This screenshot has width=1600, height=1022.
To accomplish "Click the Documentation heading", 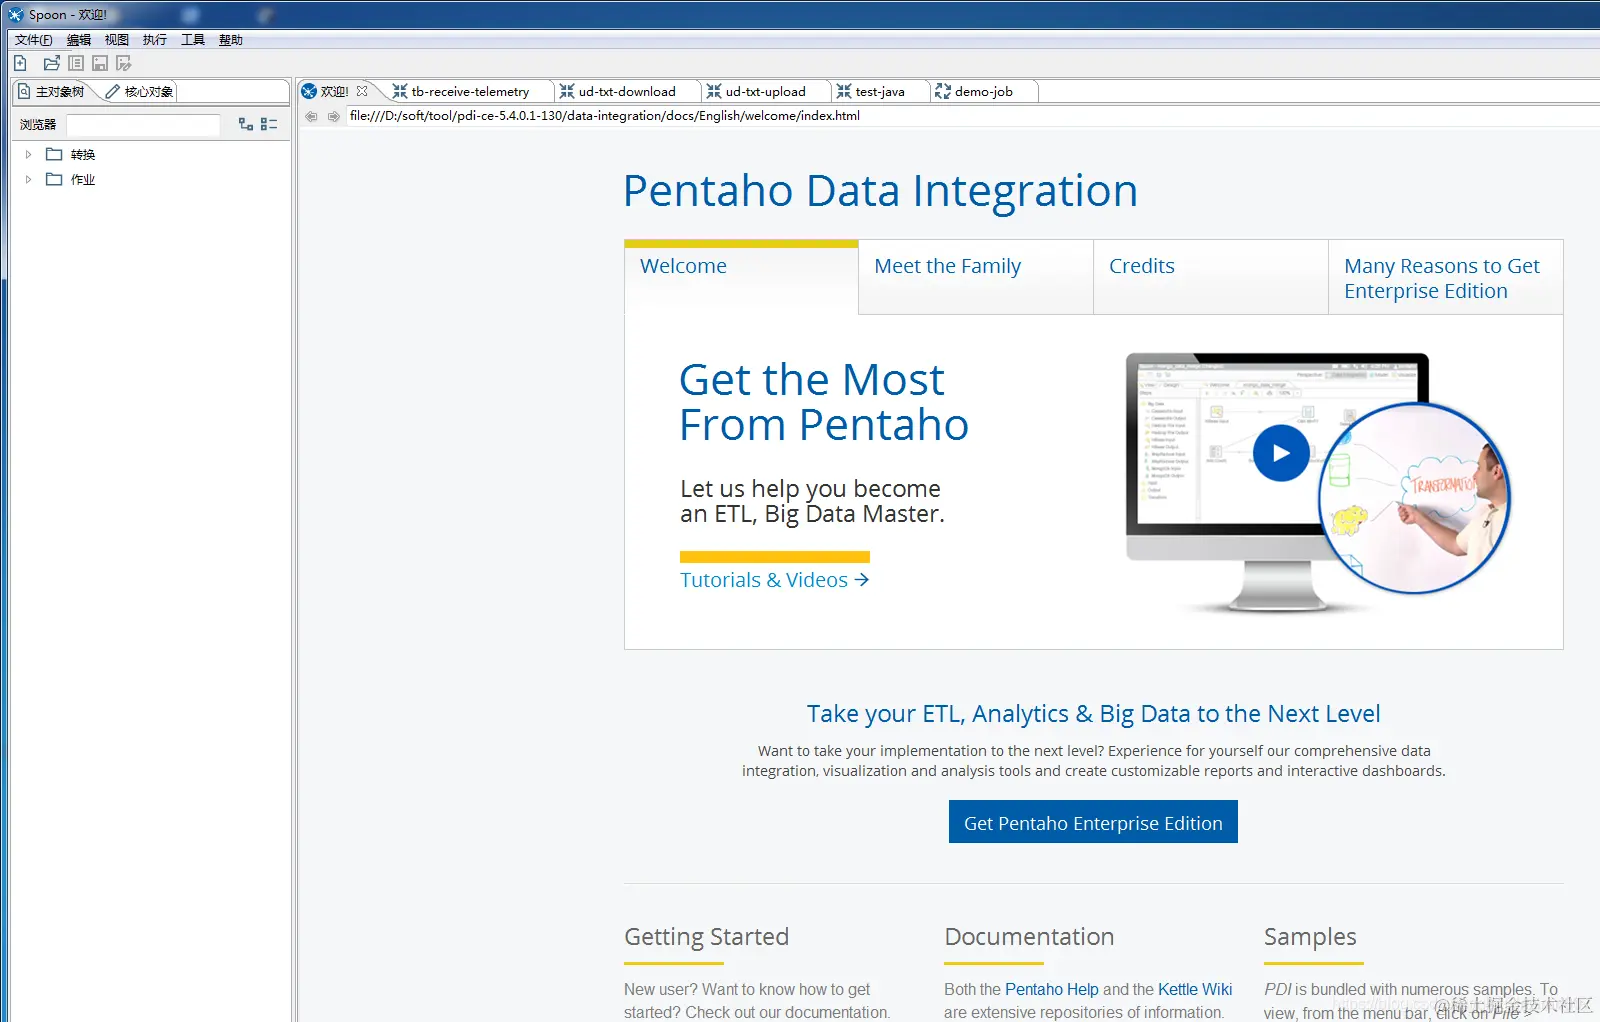I will 1029,937.
